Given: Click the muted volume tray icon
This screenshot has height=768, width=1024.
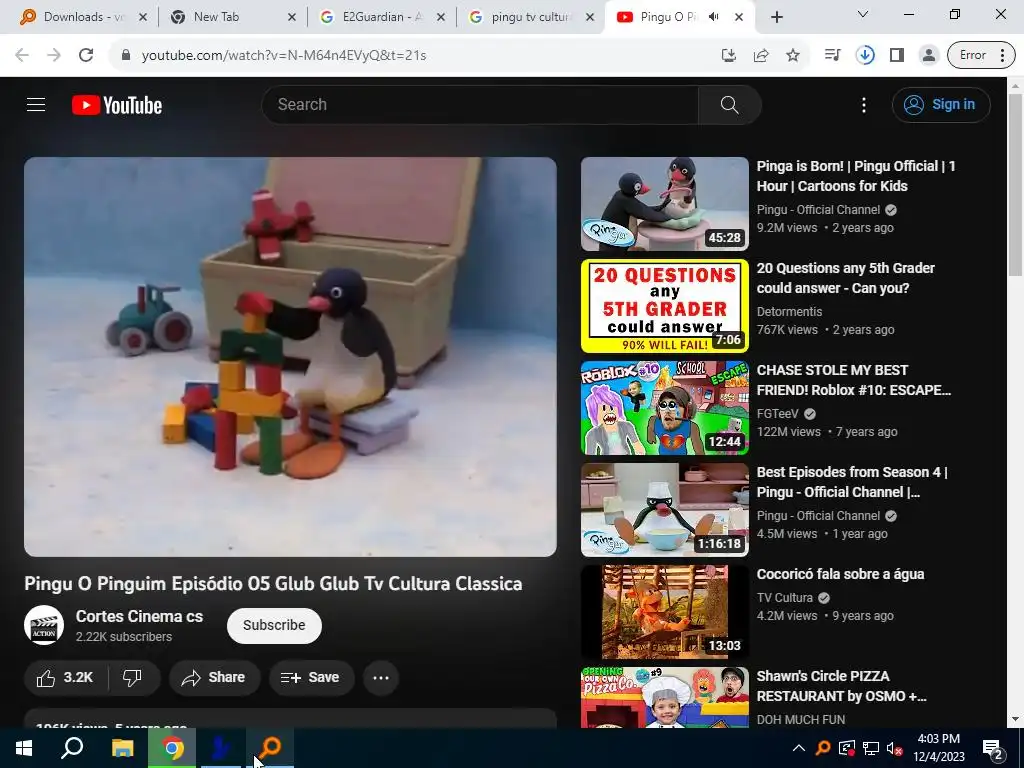Looking at the screenshot, I should (894, 748).
